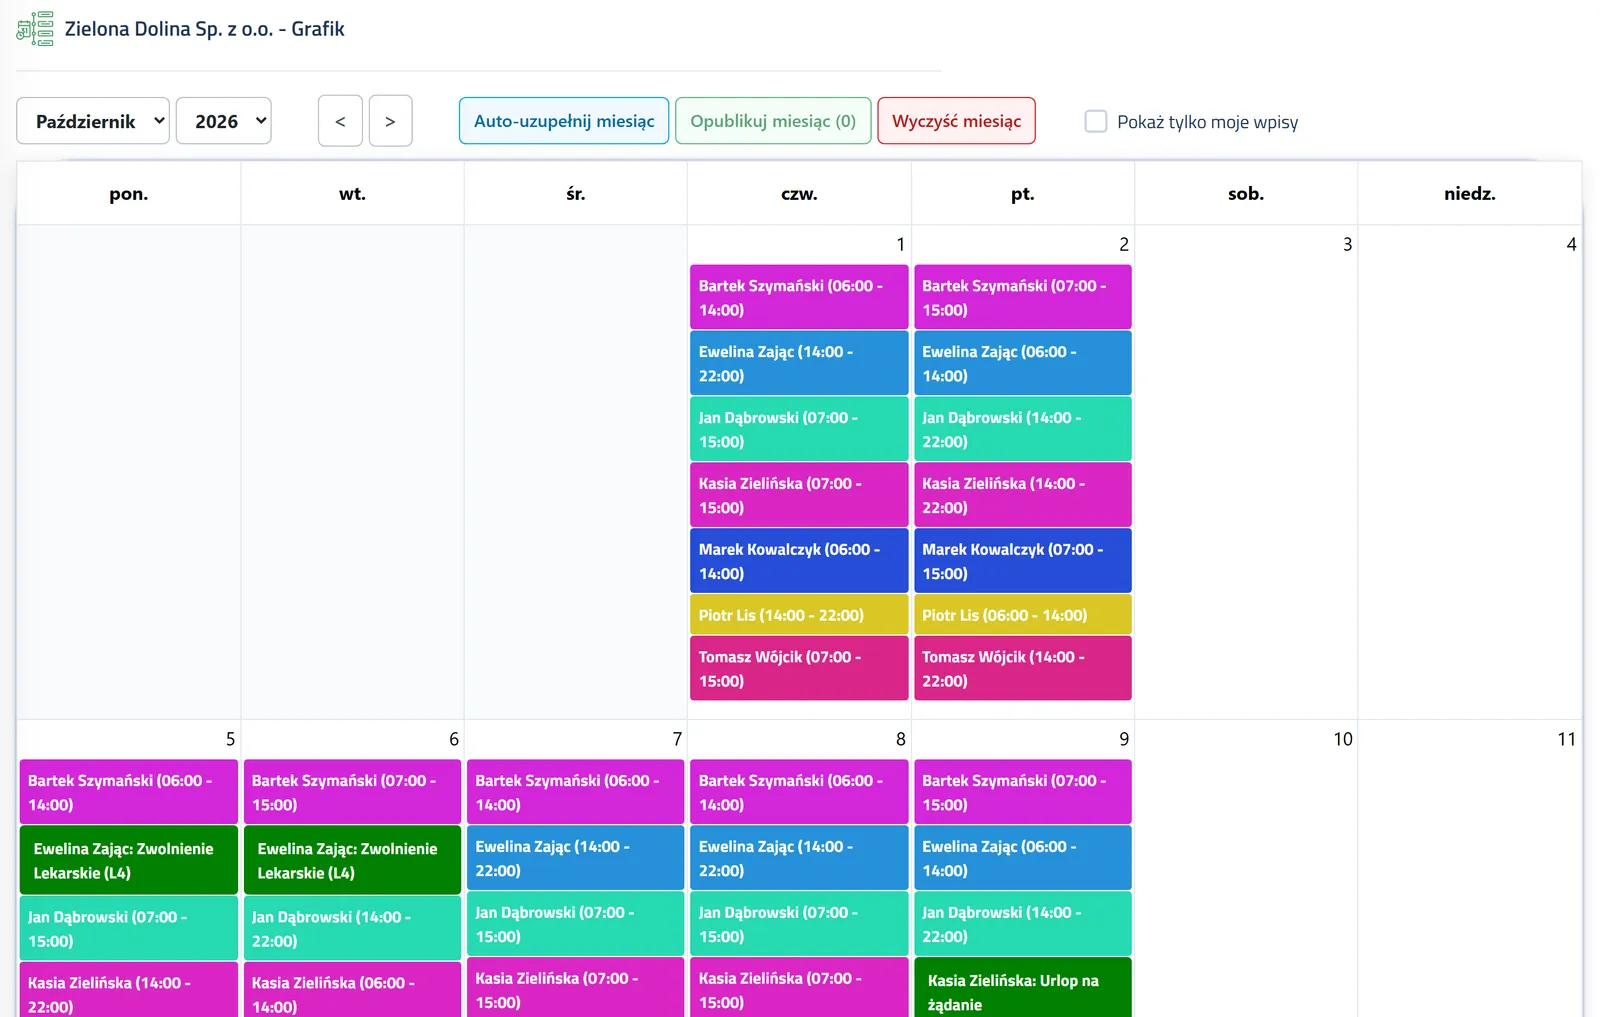Screen dimensions: 1600x1017
Task: Open Ewelina Zając's 14:00-22:00 shift on day 1
Action: (799, 363)
